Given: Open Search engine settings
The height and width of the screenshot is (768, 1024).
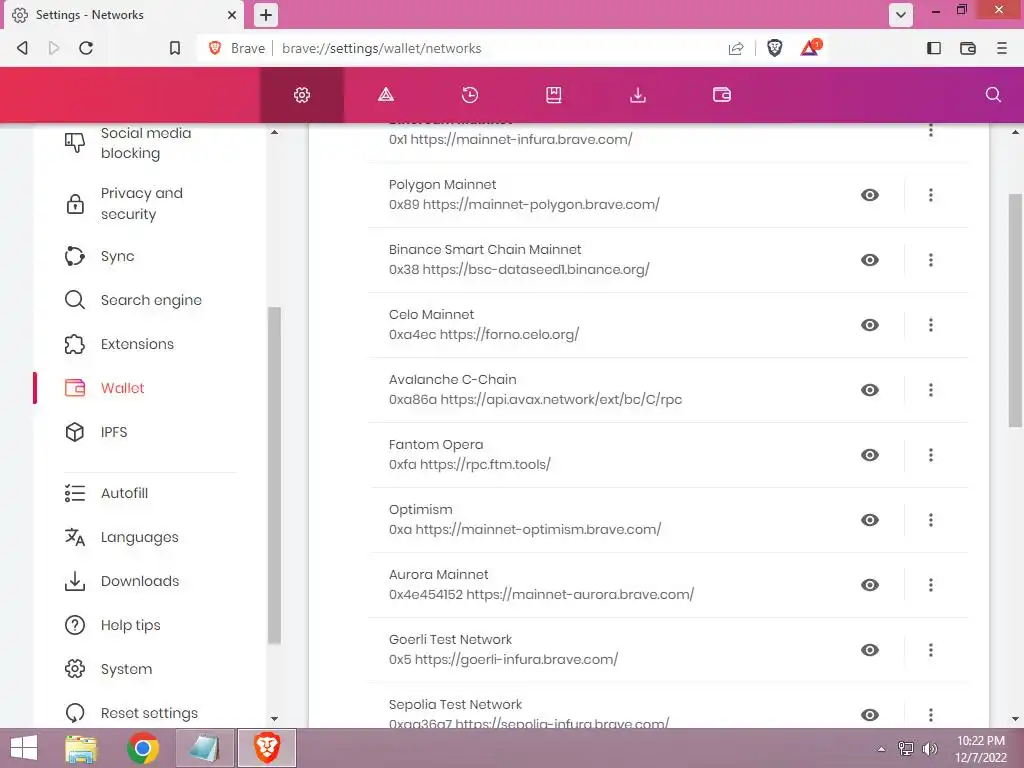Looking at the screenshot, I should pos(134,300).
